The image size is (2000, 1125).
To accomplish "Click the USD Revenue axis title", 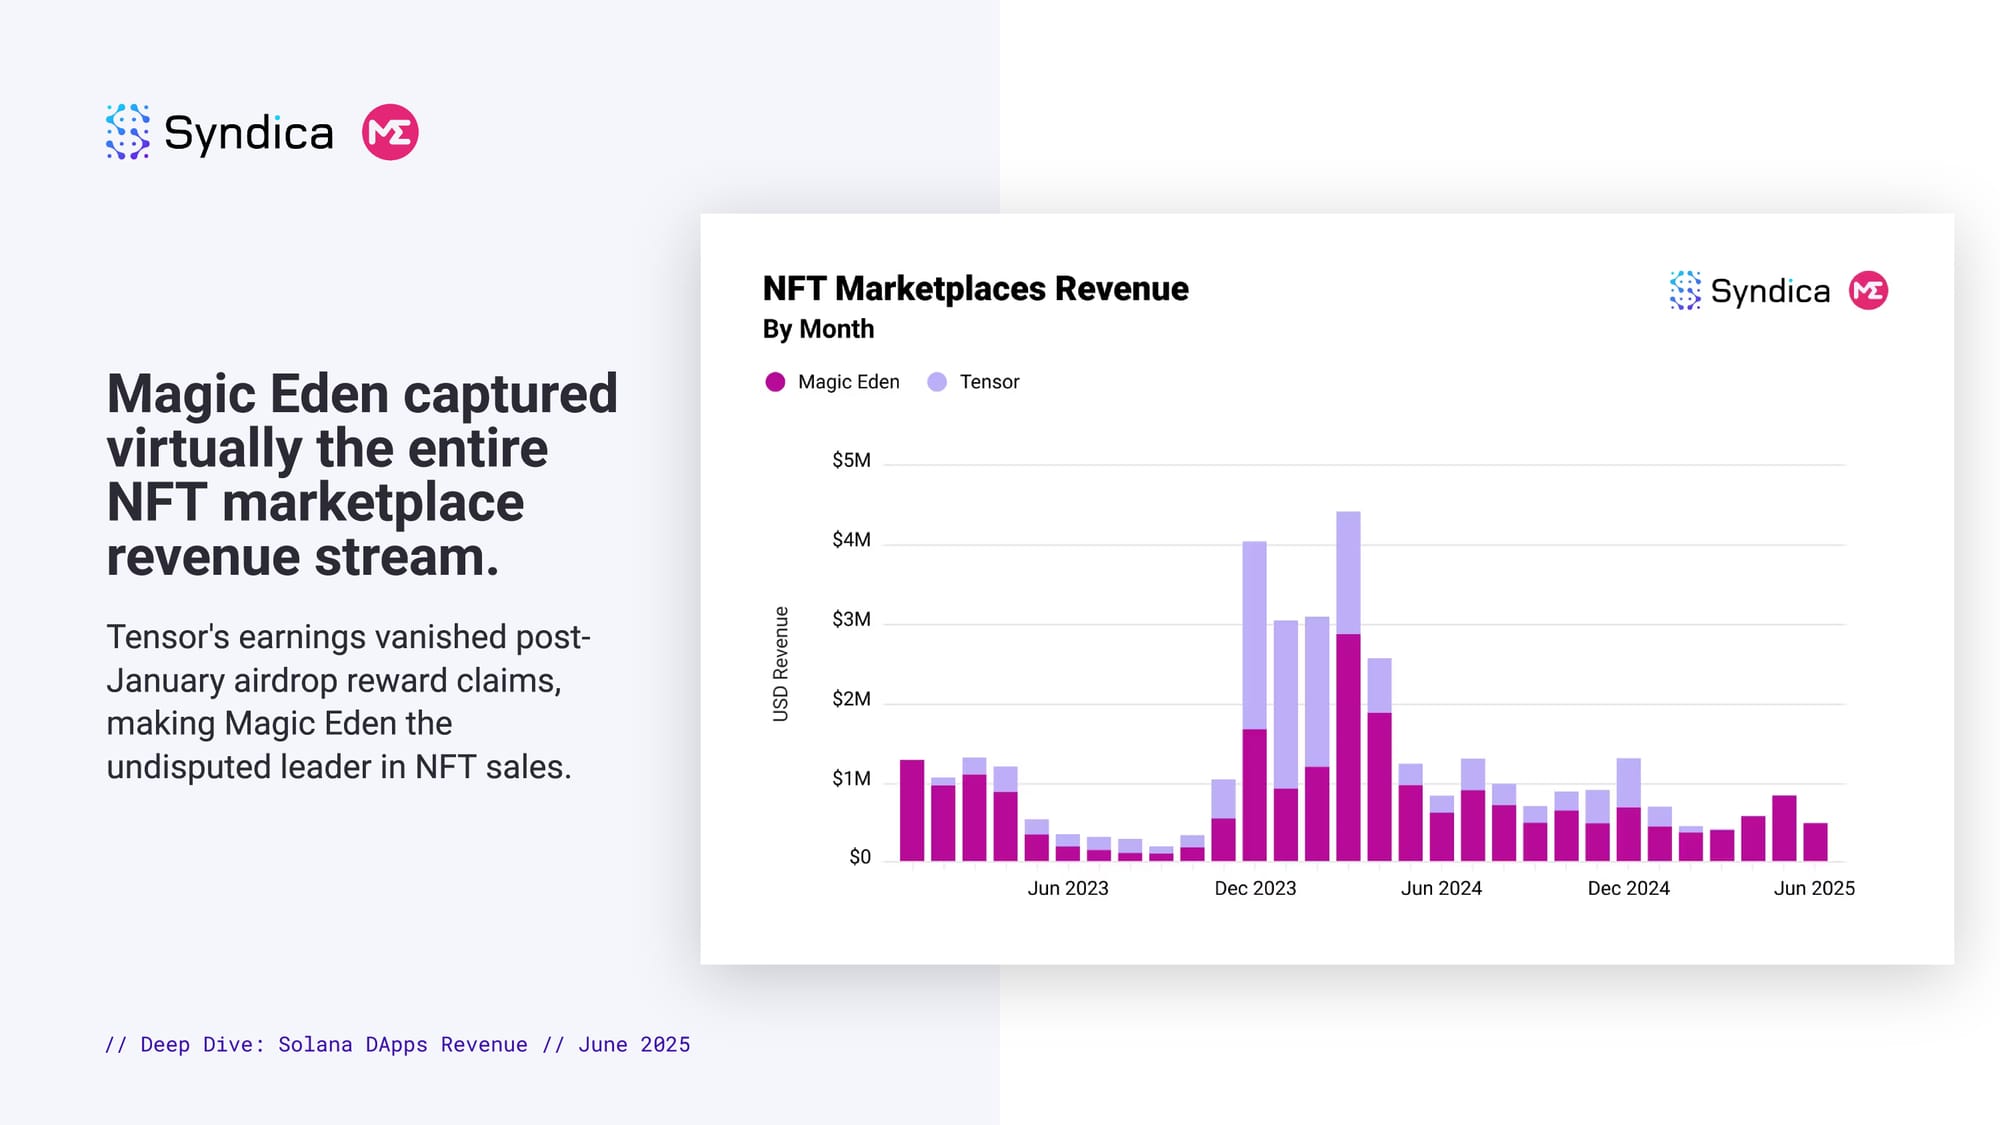I will 781,664.
